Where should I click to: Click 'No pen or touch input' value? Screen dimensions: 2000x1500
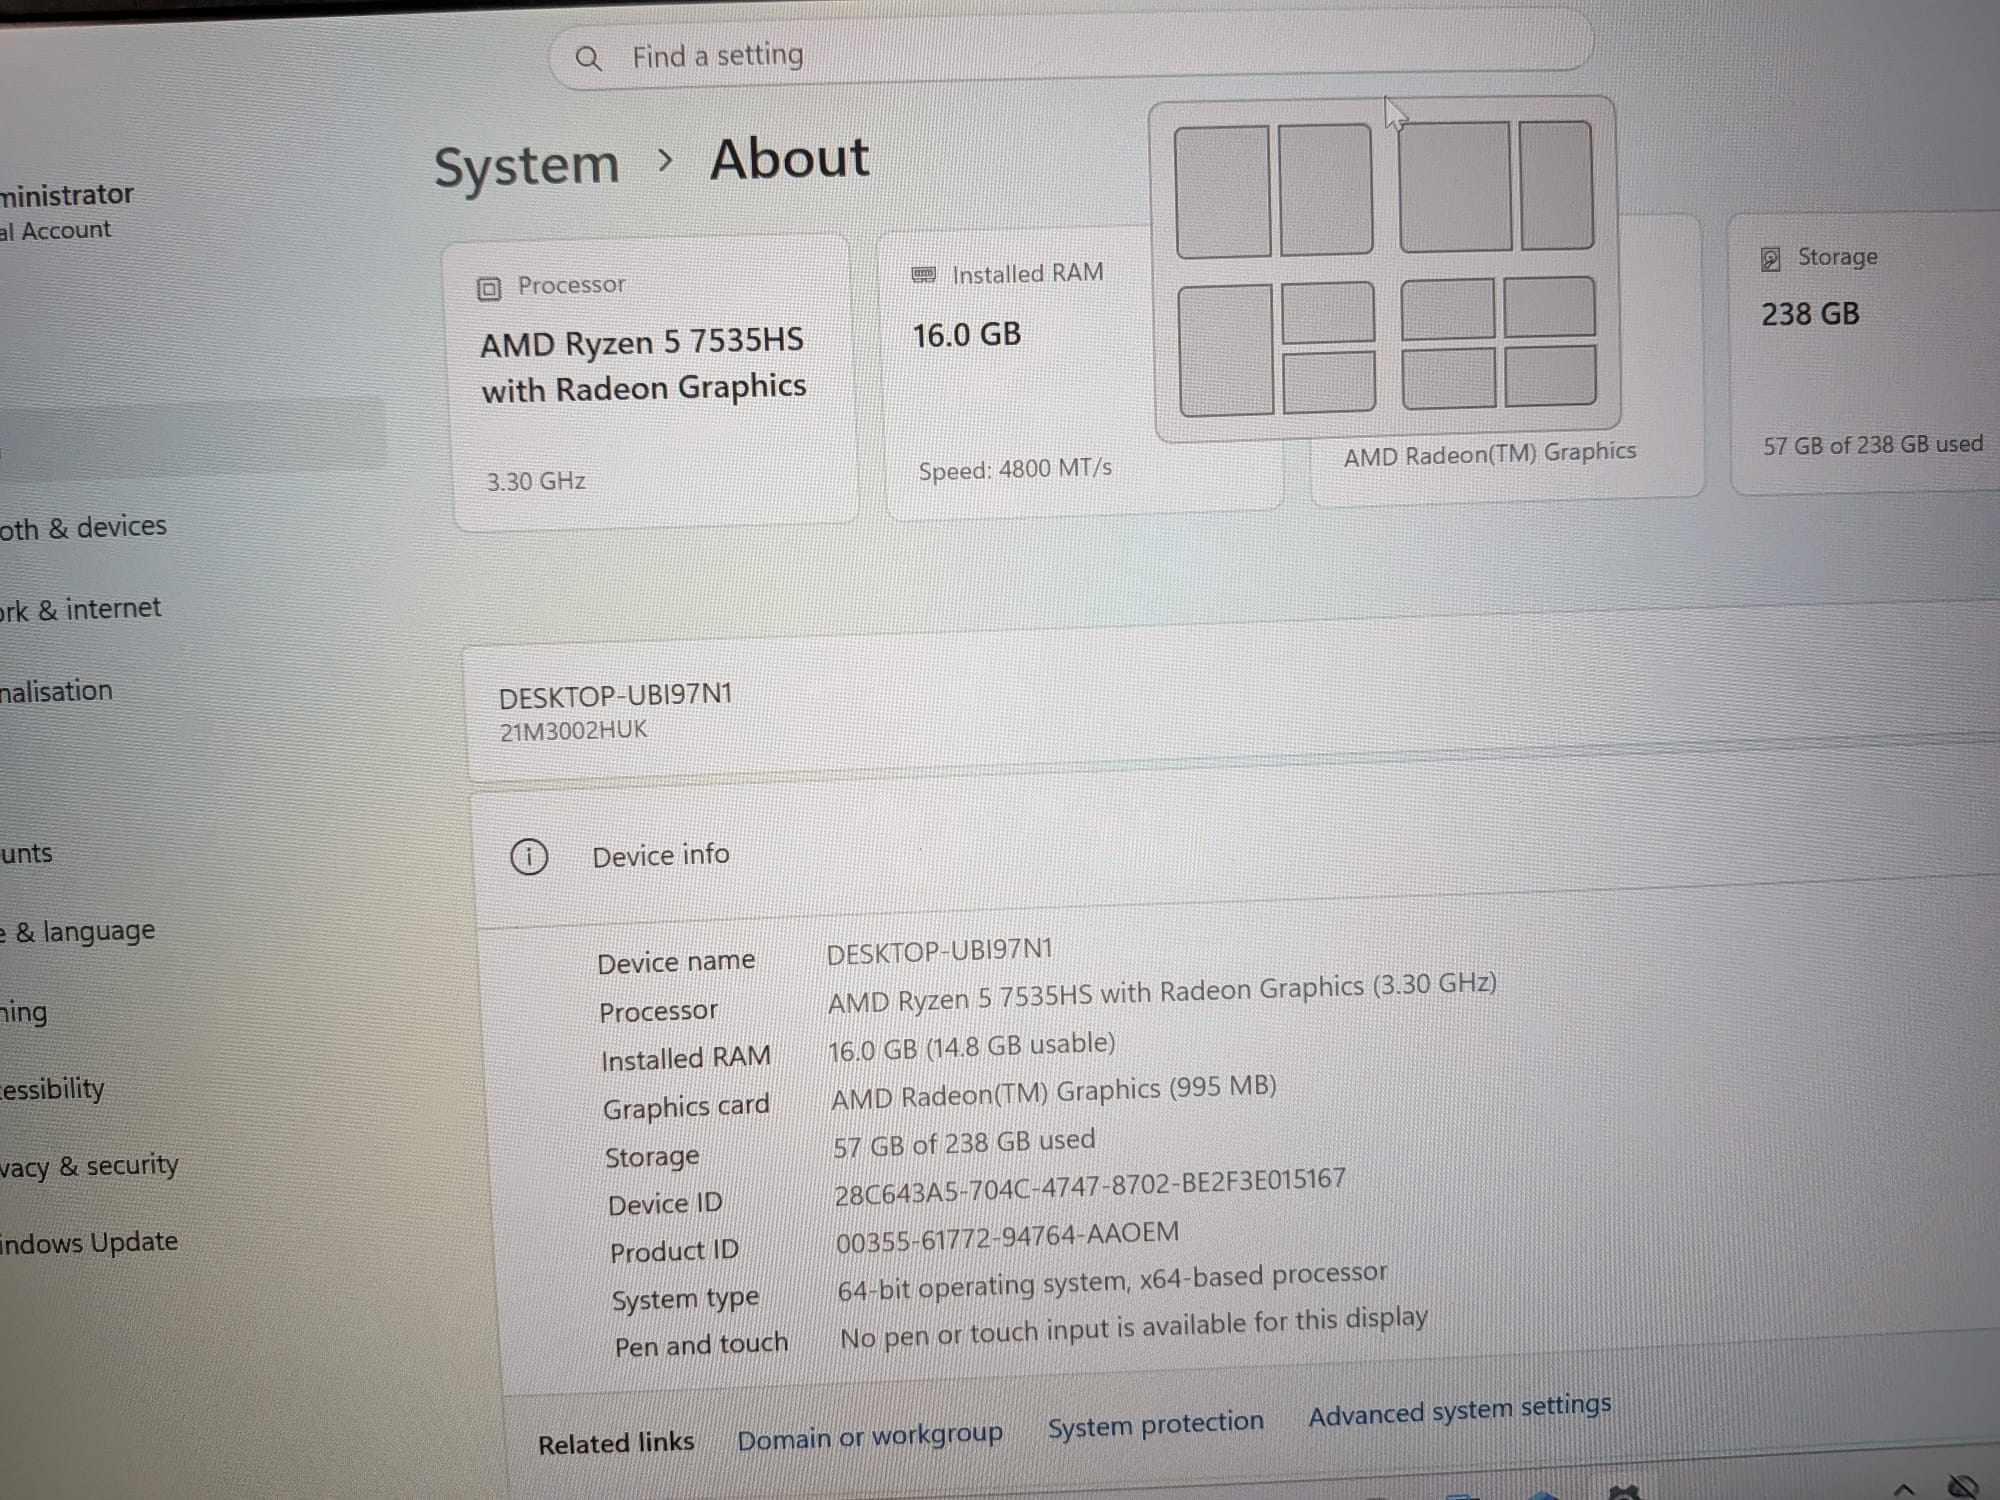tap(1134, 1327)
